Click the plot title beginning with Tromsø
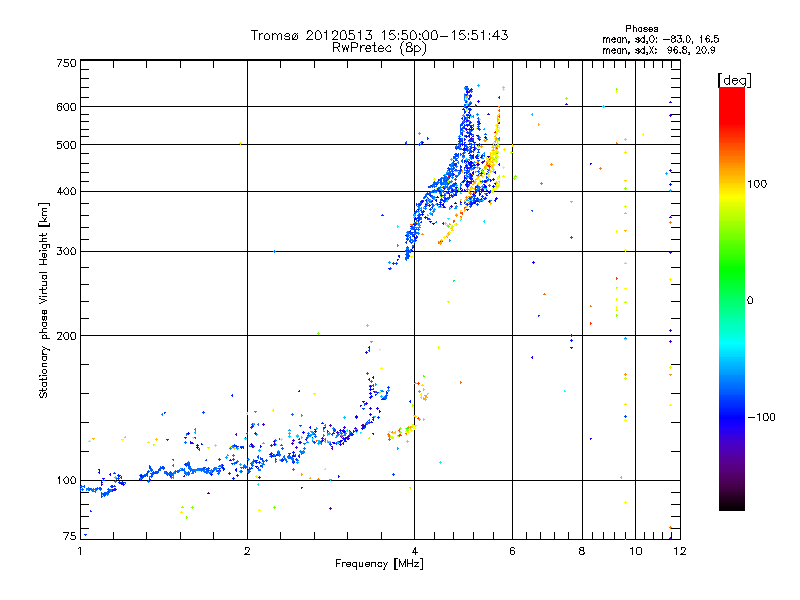This screenshot has height=600, width=800. pyautogui.click(x=379, y=35)
